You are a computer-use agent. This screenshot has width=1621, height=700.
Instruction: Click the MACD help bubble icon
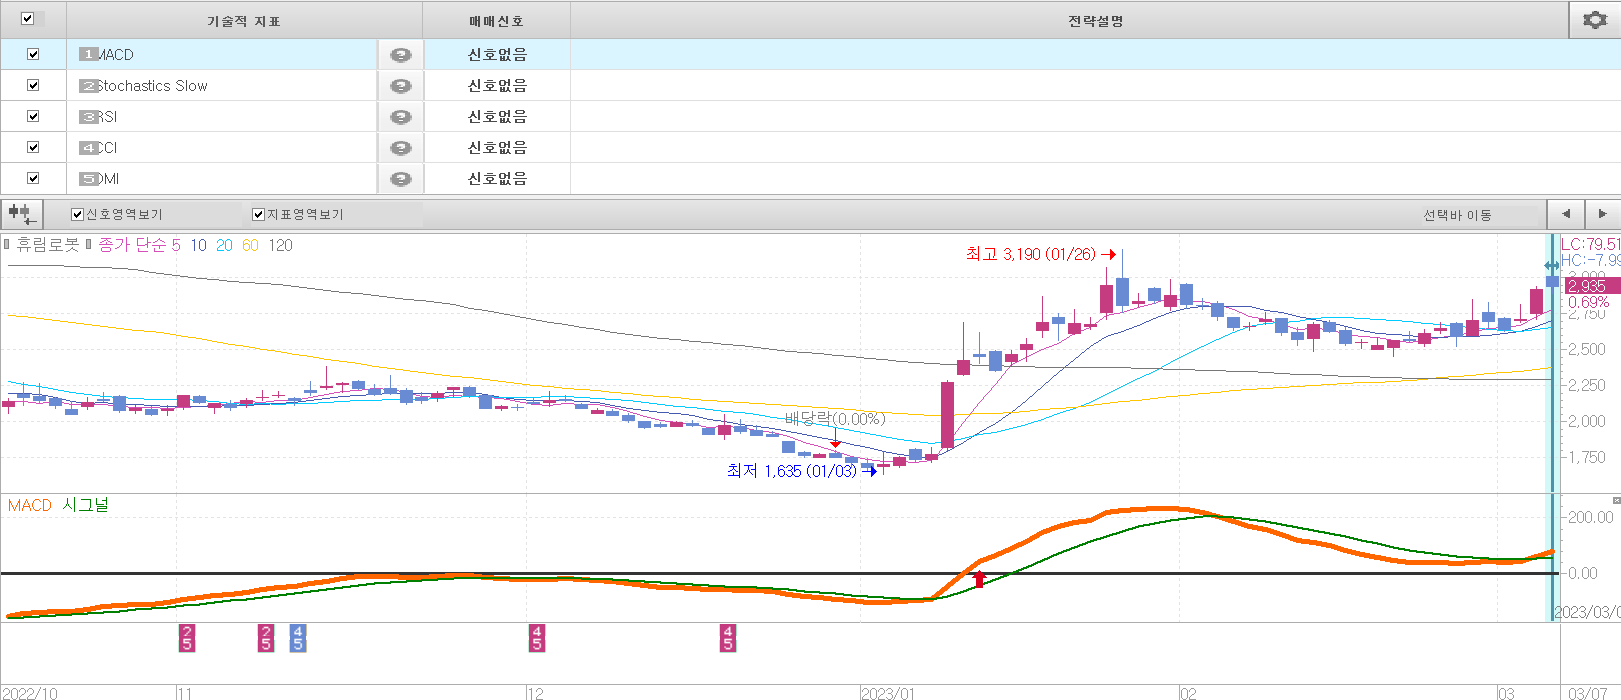point(401,55)
